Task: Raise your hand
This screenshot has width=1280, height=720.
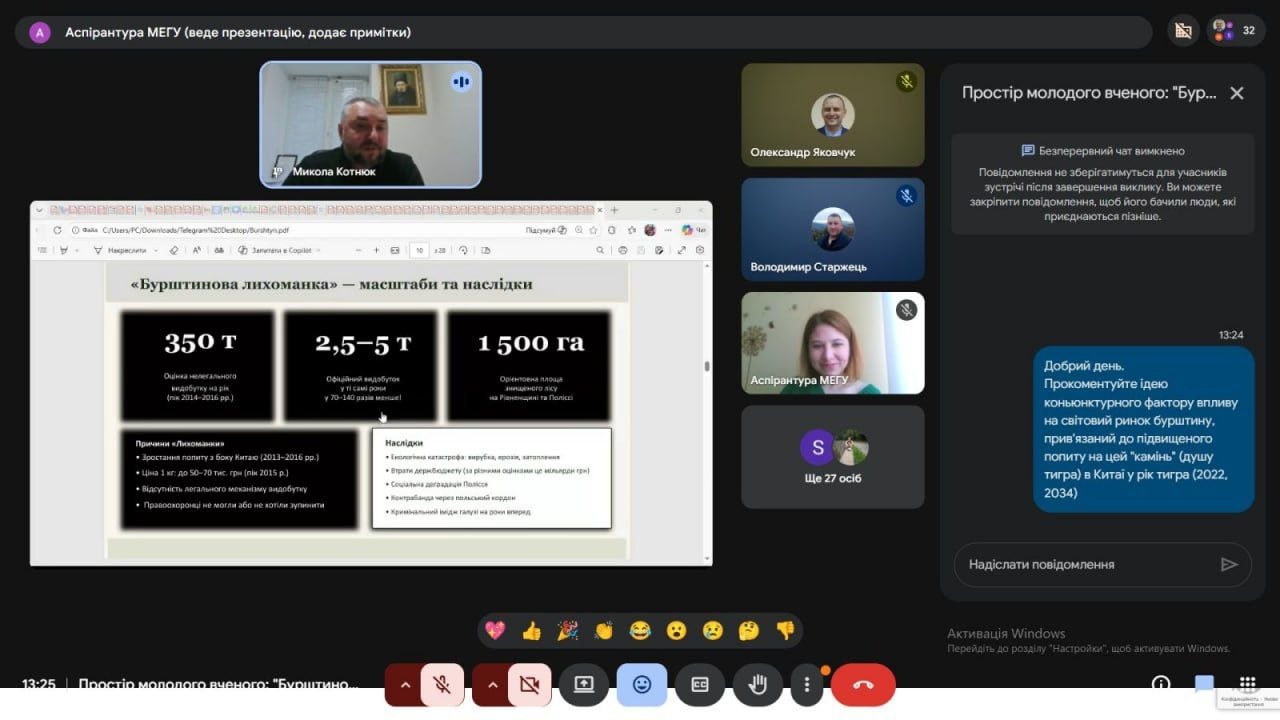Action: pyautogui.click(x=757, y=685)
